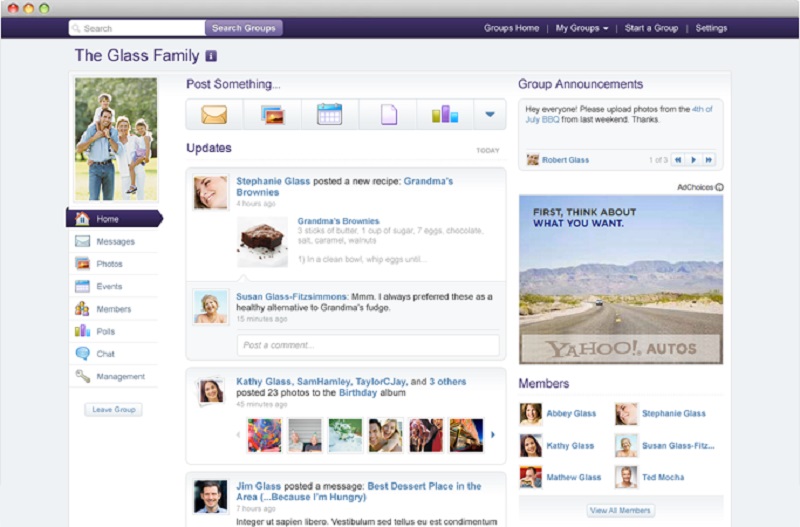Open Members in the sidebar
Screen dimensions: 800x527
[x=113, y=309]
